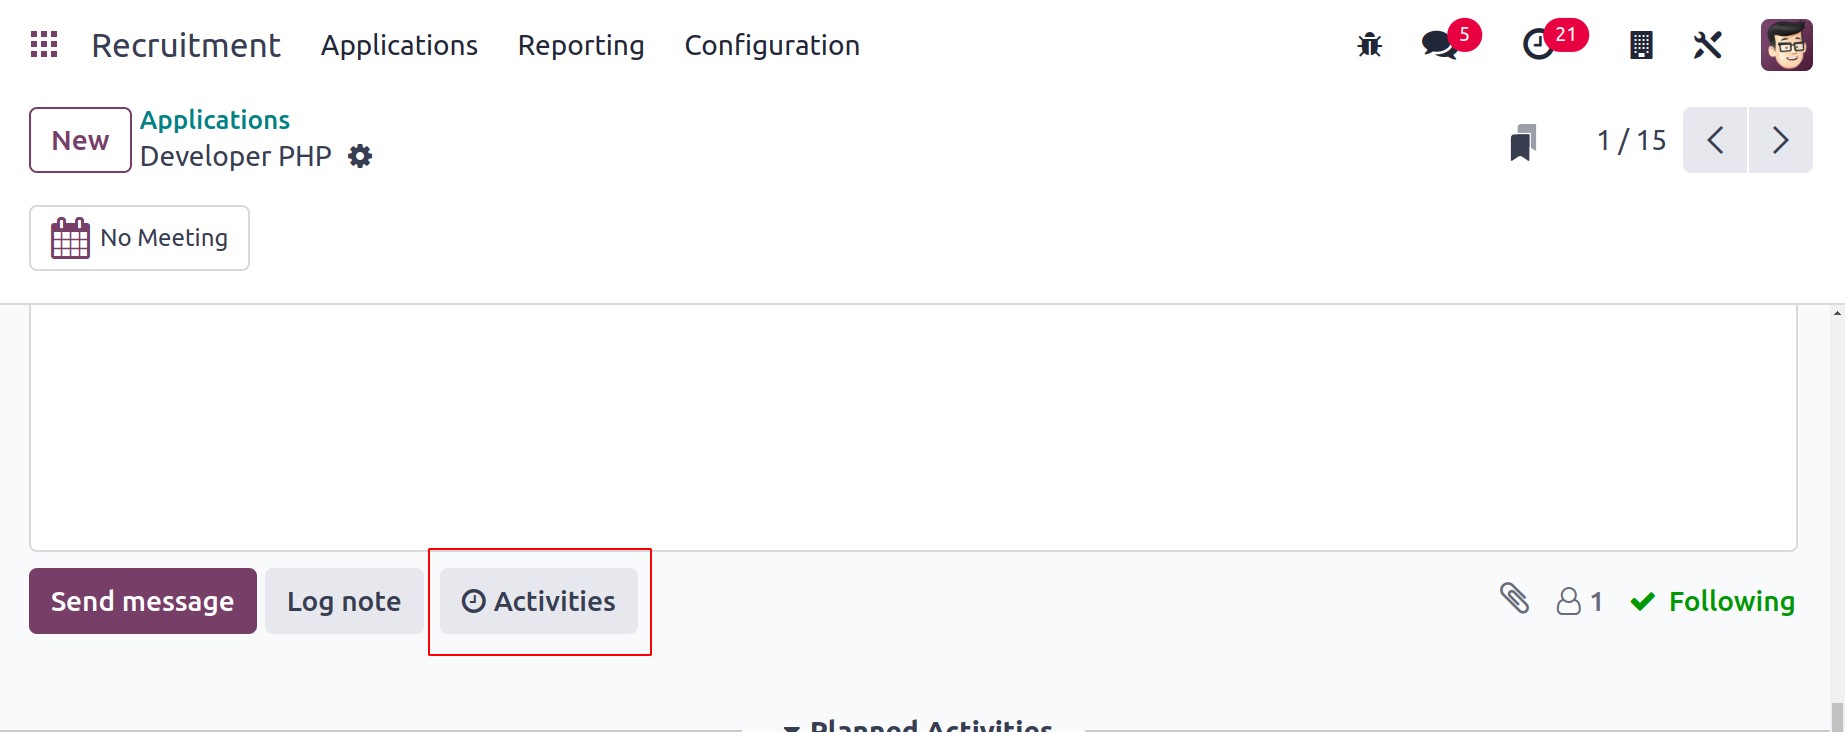Click the bookmark icon beside the record counter
This screenshot has width=1845, height=732.
point(1523,142)
